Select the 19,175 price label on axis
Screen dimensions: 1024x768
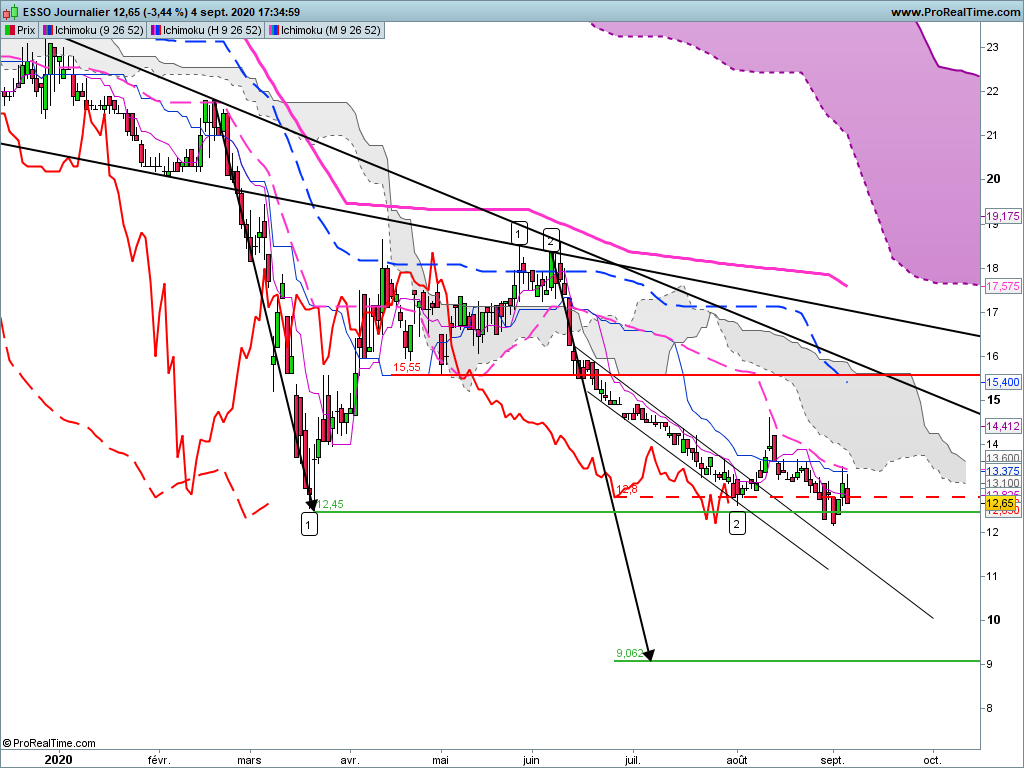pos(1002,216)
